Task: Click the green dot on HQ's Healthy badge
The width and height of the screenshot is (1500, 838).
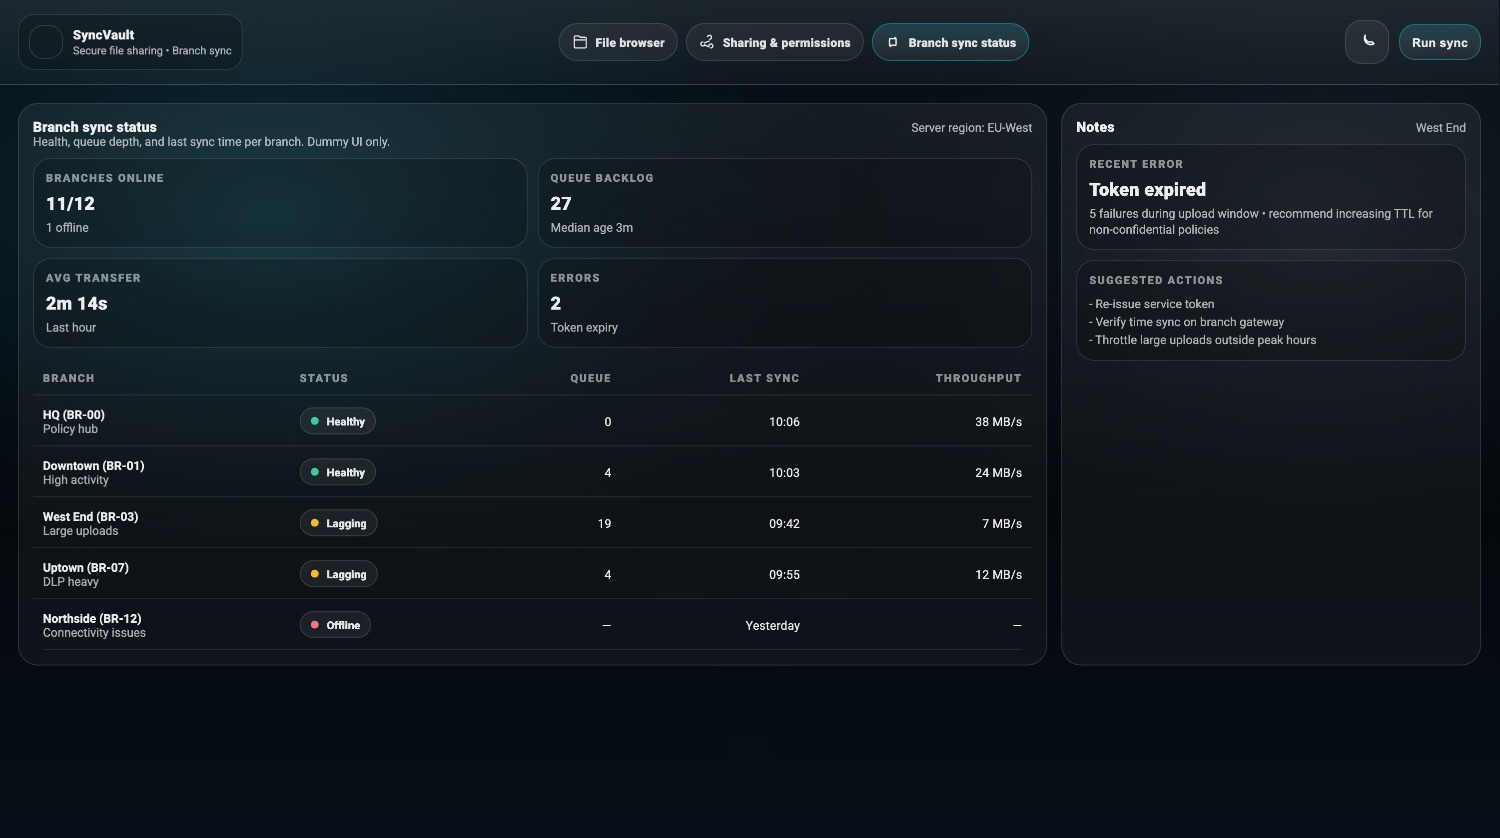Action: [315, 421]
